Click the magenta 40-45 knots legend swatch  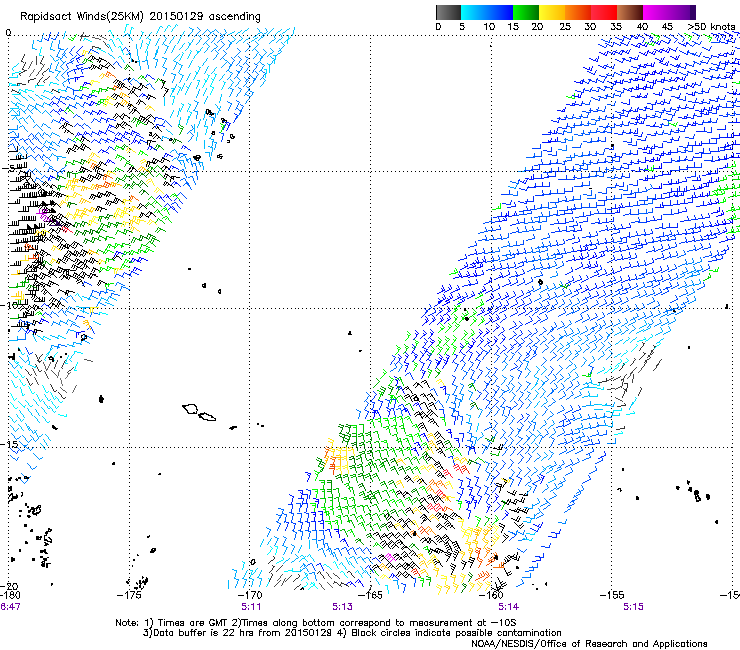656,12
